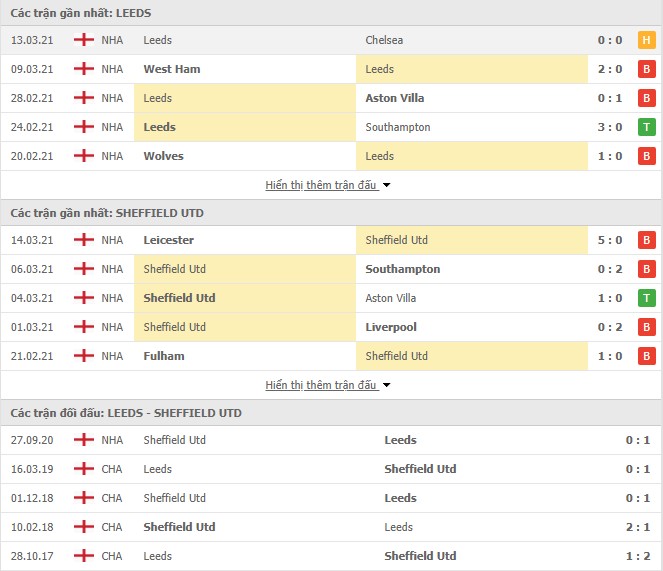Click the red B badge for Leicester-Sheffield Utd
The width and height of the screenshot is (663, 571).
pyautogui.click(x=646, y=240)
